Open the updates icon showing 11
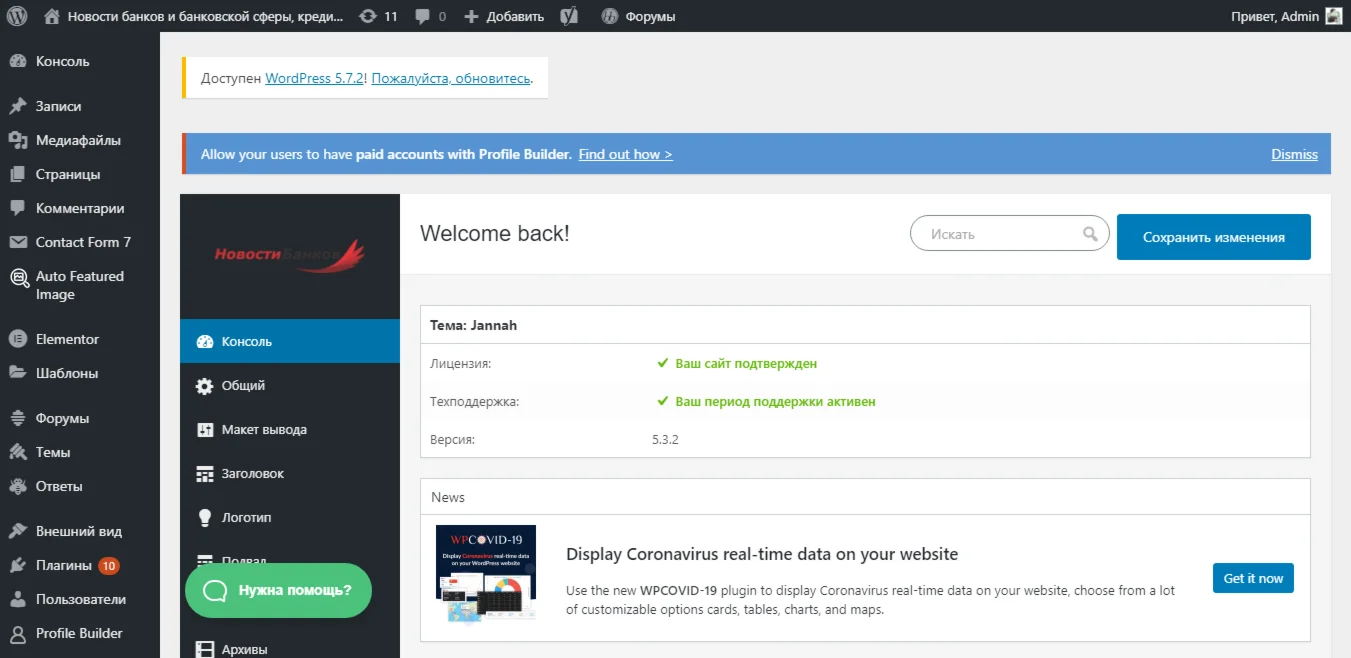This screenshot has height=658, width=1351. 367,16
